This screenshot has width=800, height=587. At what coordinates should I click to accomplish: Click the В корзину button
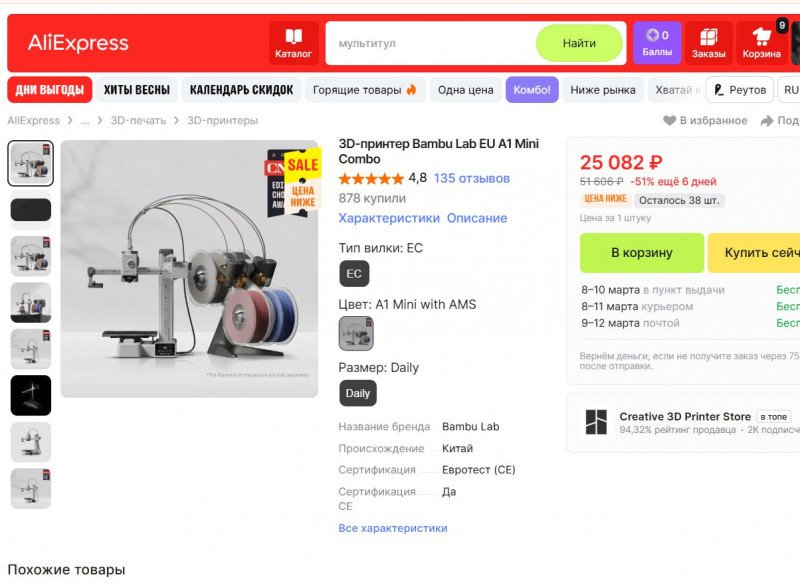click(x=642, y=253)
